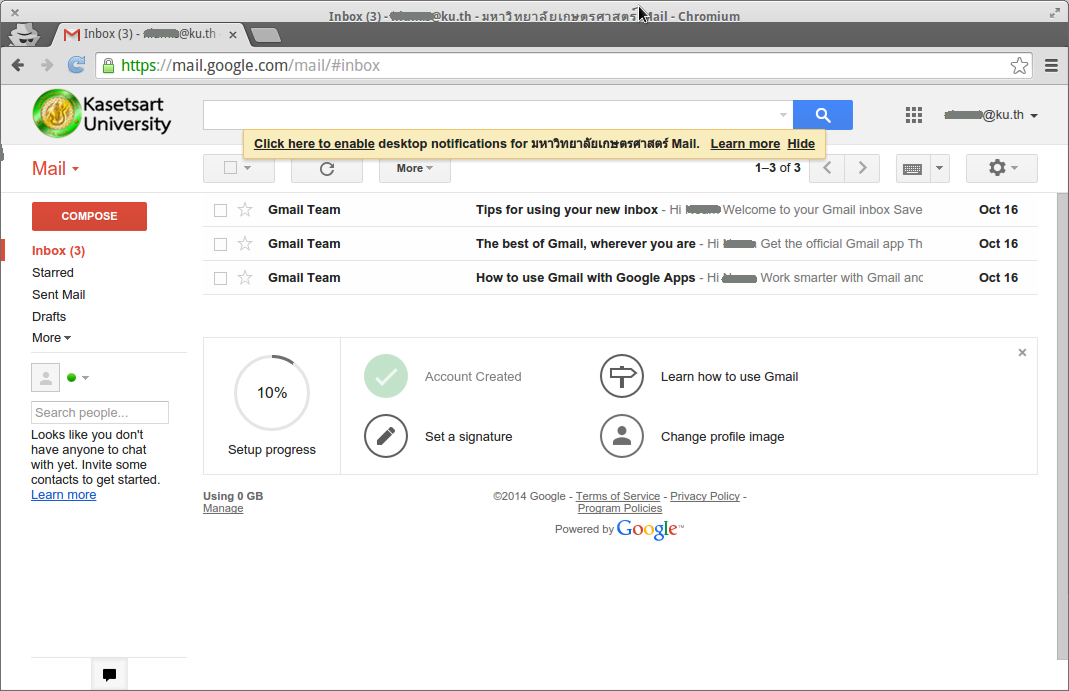
Task: Open the Terms of Service link
Action: [618, 496]
